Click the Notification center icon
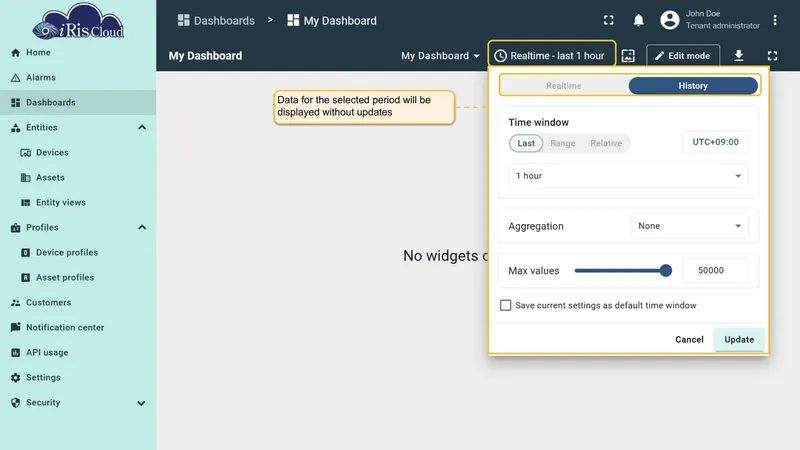The height and width of the screenshot is (450, 800). (x=16, y=328)
